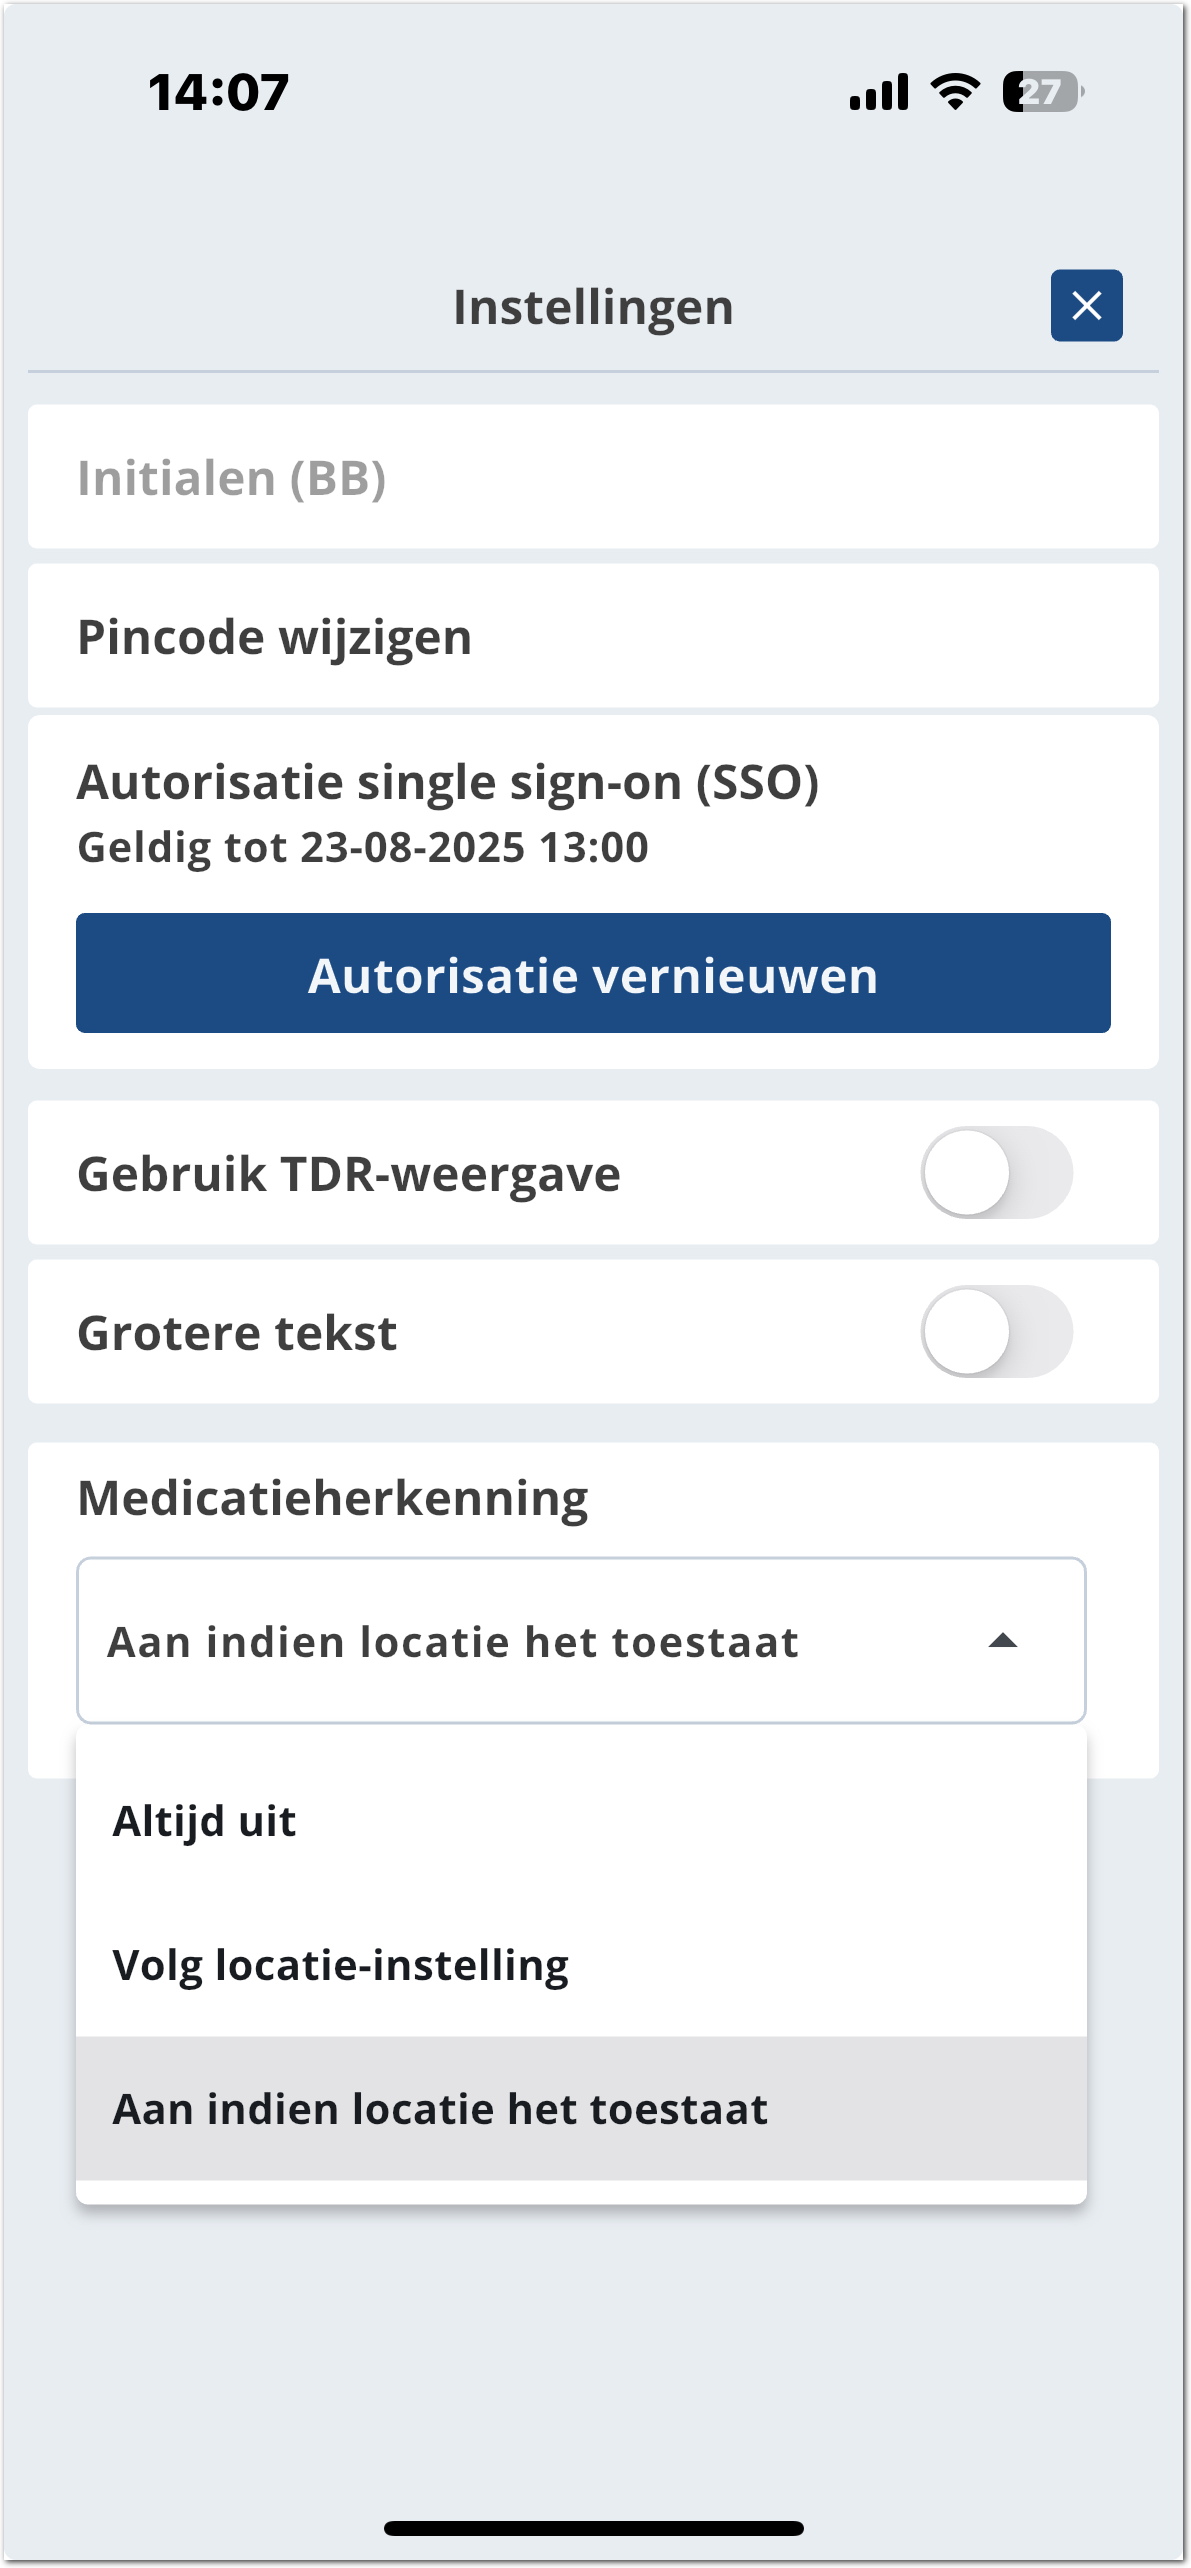Image resolution: width=1191 pixels, height=2568 pixels.
Task: Tap the home indicator bar
Action: click(x=593, y=2528)
